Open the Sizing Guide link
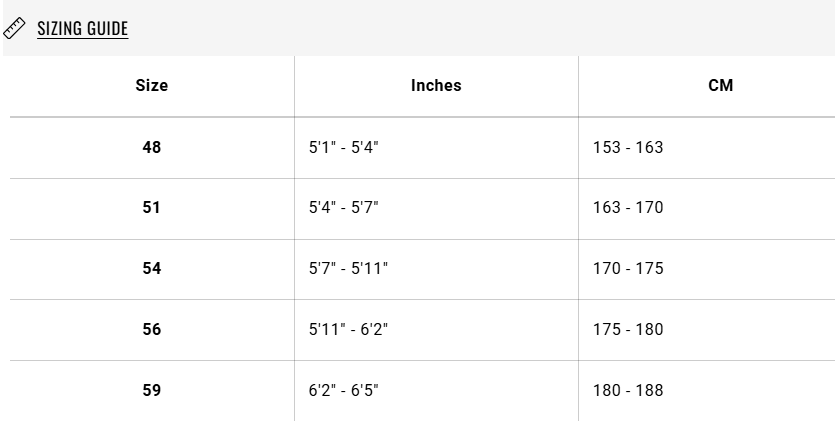Screen dimensions: 835x435 pos(83,28)
